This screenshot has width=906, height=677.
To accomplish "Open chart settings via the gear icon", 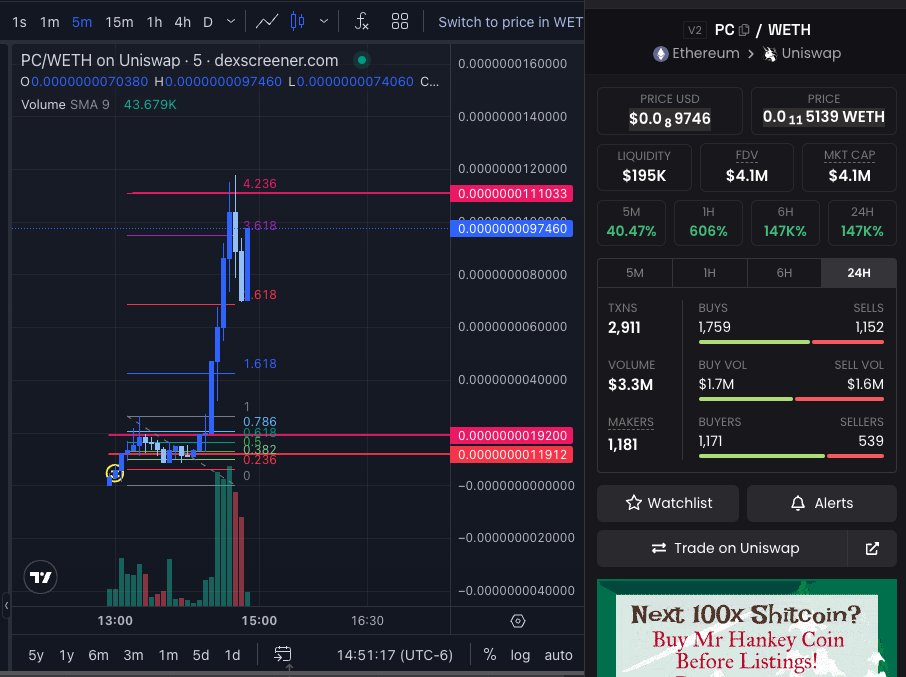I will pyautogui.click(x=518, y=620).
